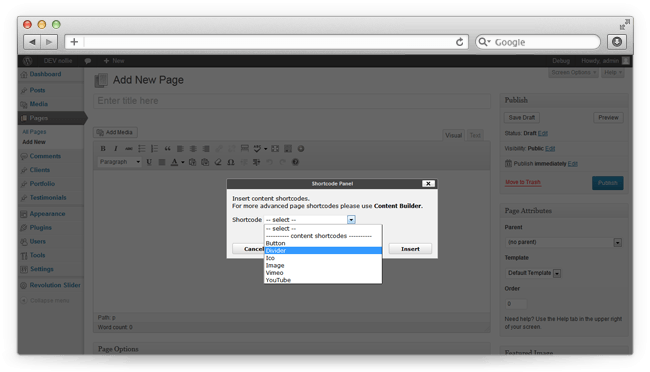Open Portfolio in the sidebar
Image resolution: width=650 pixels, height=372 pixels.
coord(42,184)
